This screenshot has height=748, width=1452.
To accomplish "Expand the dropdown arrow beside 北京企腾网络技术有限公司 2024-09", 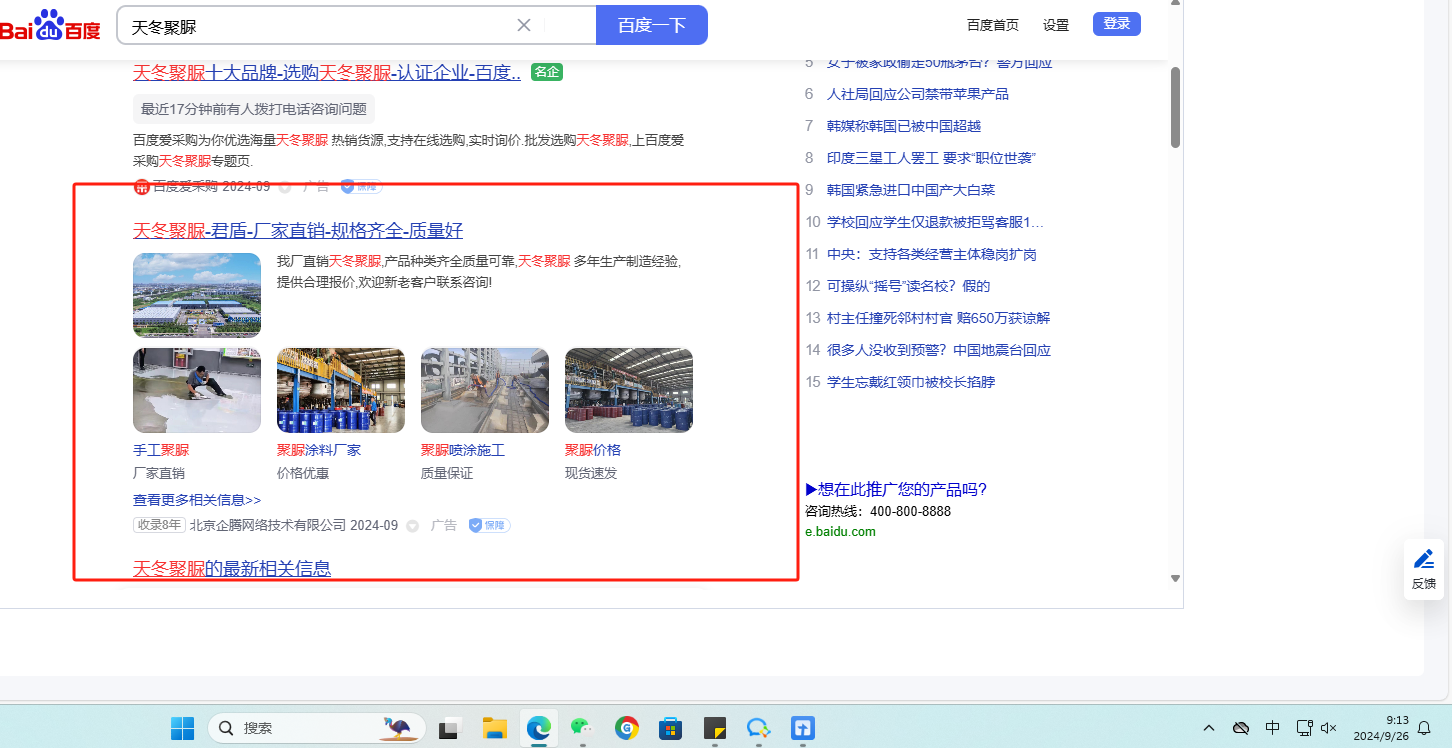I will pyautogui.click(x=412, y=526).
